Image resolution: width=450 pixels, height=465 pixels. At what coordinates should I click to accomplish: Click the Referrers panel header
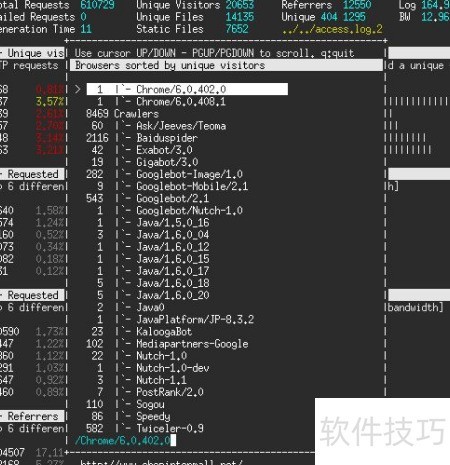[32, 416]
